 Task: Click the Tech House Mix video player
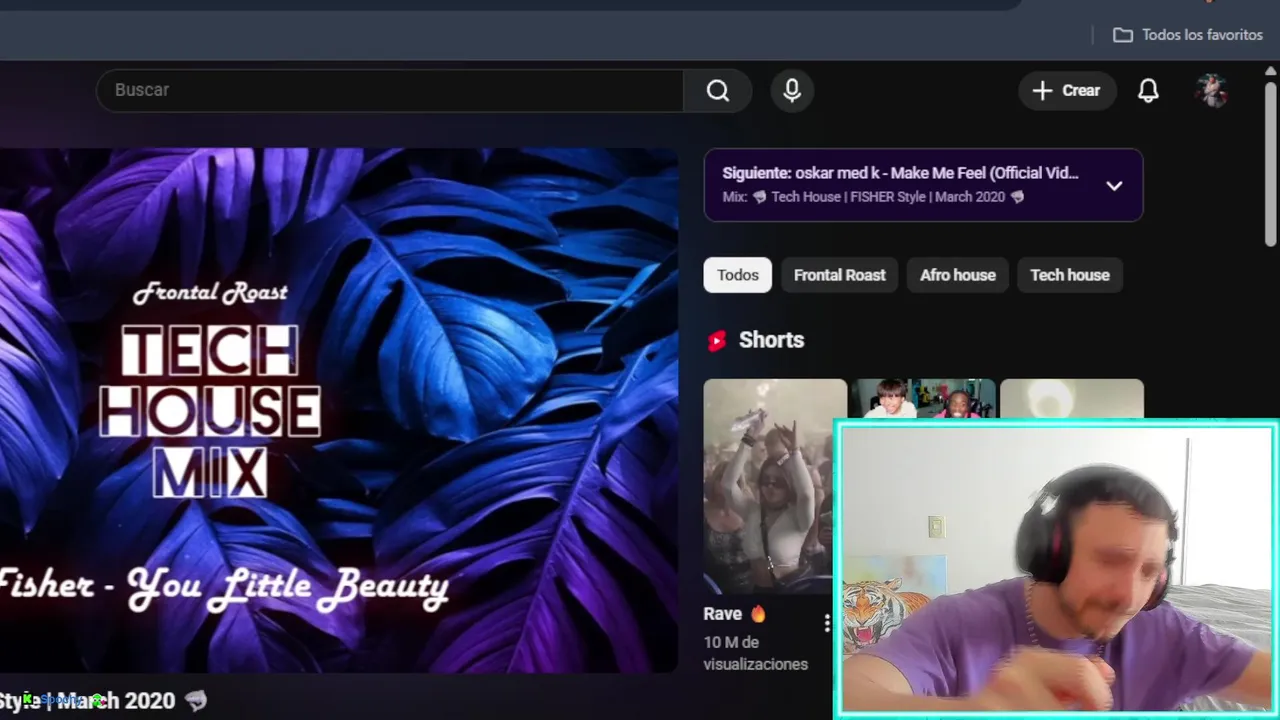click(339, 410)
